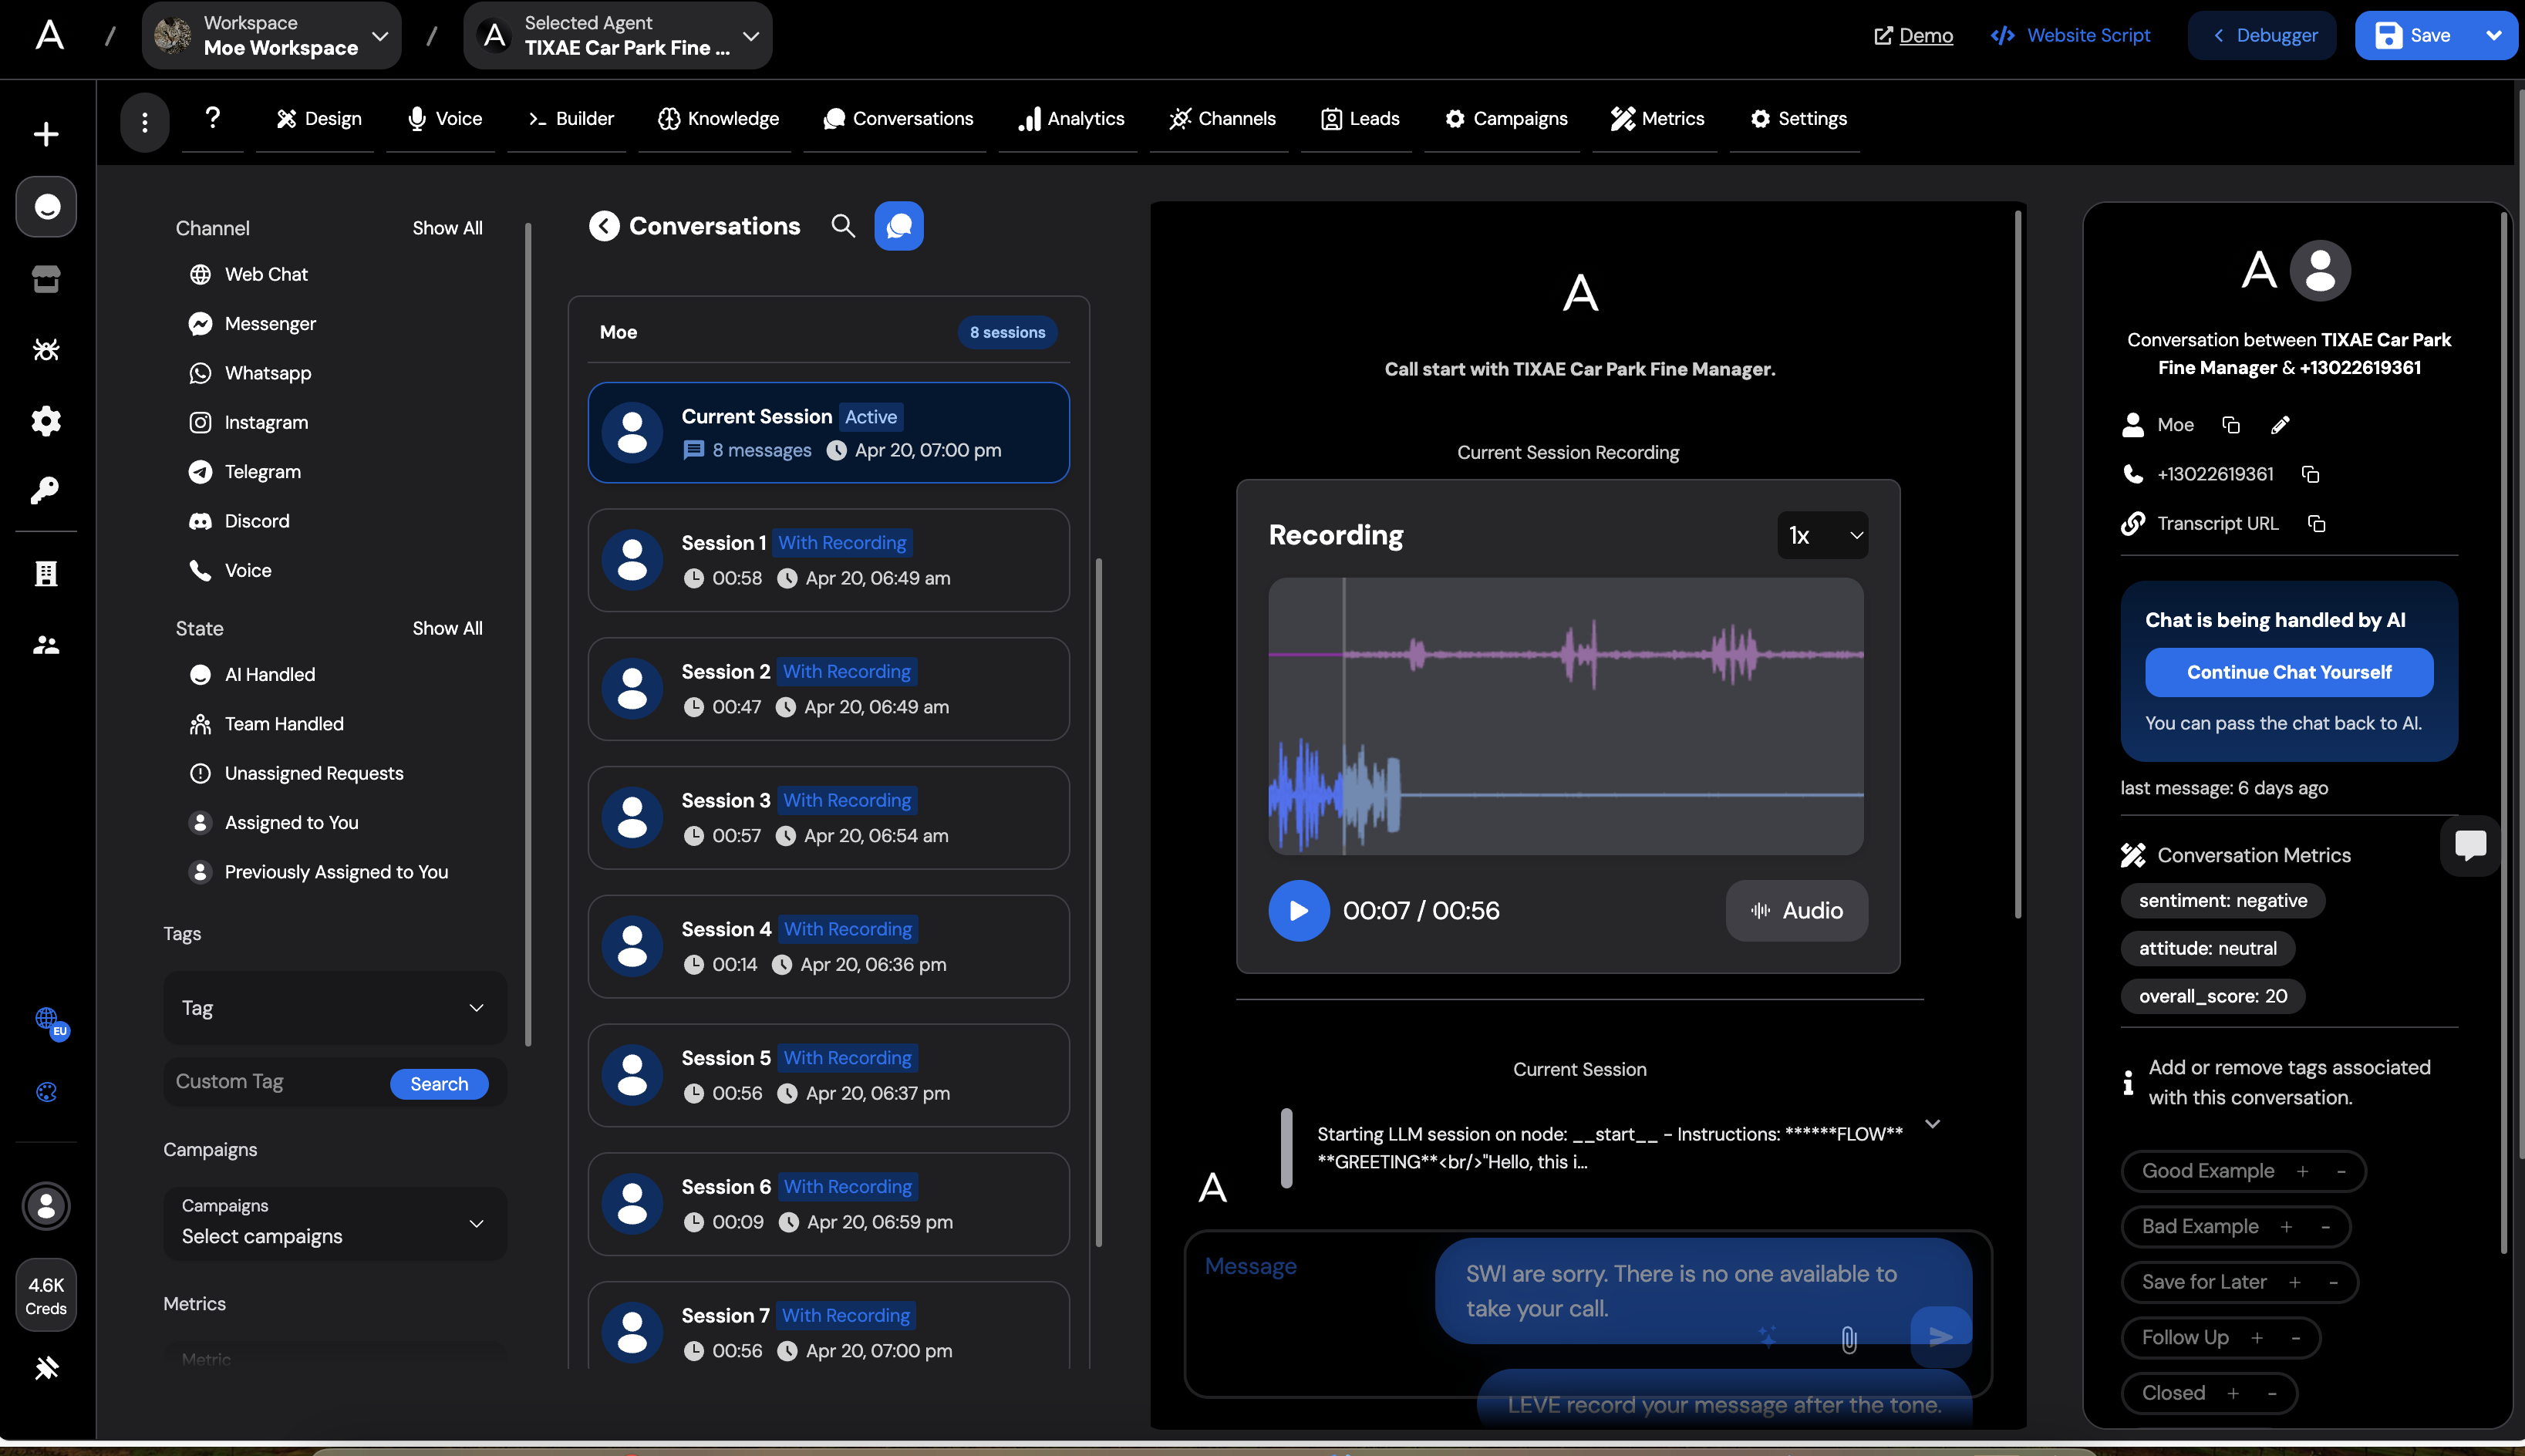Open the Save button dropdown arrow
Viewport: 2525px width, 1456px height.
[2494, 36]
